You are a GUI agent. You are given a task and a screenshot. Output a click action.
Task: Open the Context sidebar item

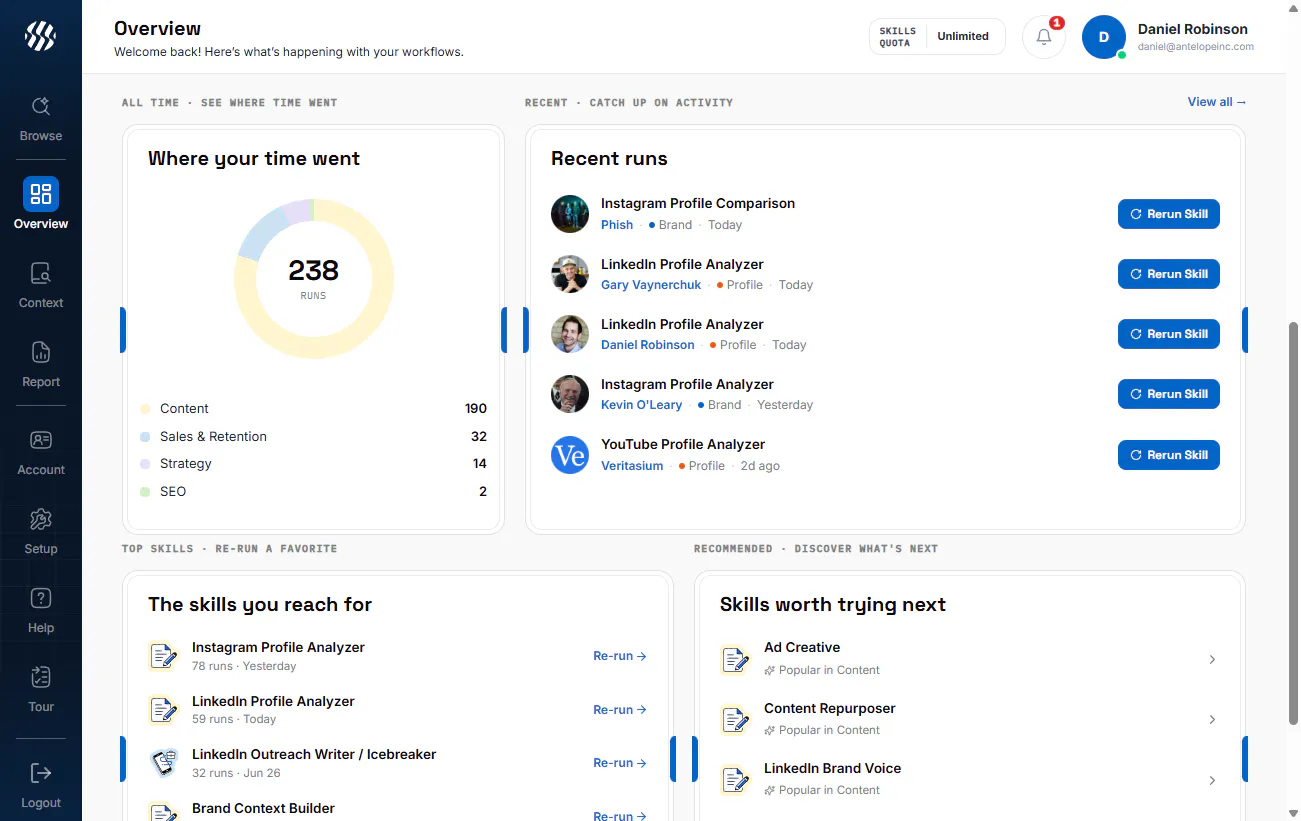click(x=41, y=286)
